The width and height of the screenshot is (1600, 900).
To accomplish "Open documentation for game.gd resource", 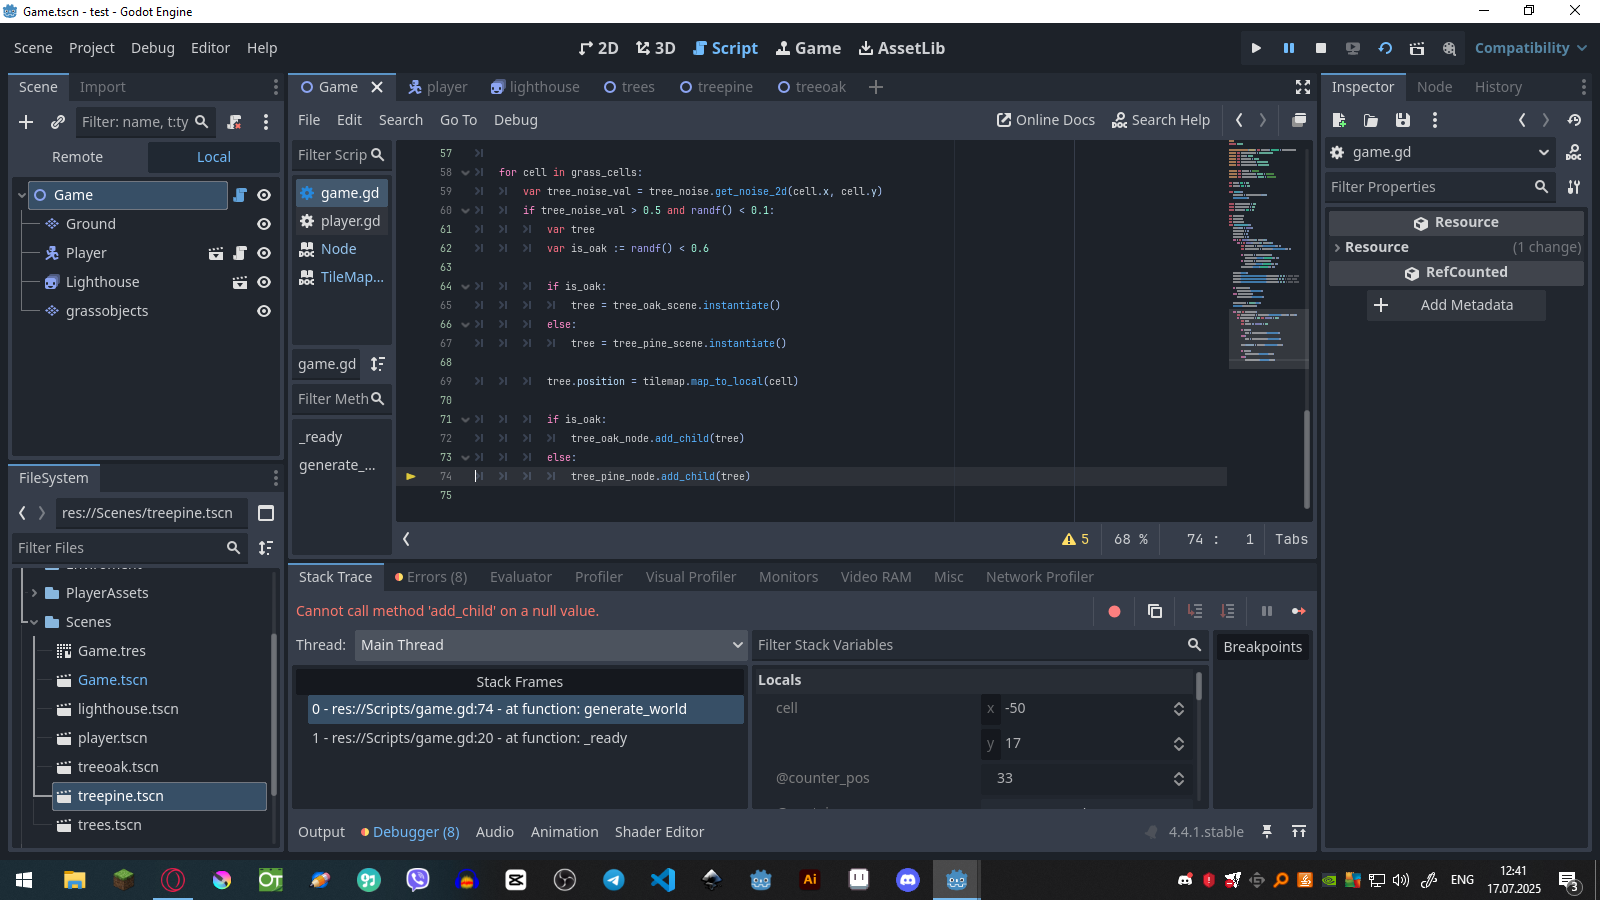I will click(1574, 152).
